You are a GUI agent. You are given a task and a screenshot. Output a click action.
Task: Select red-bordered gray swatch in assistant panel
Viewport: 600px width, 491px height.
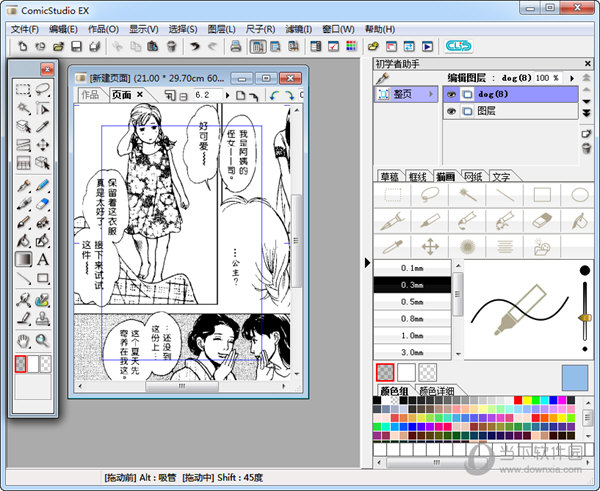(385, 372)
